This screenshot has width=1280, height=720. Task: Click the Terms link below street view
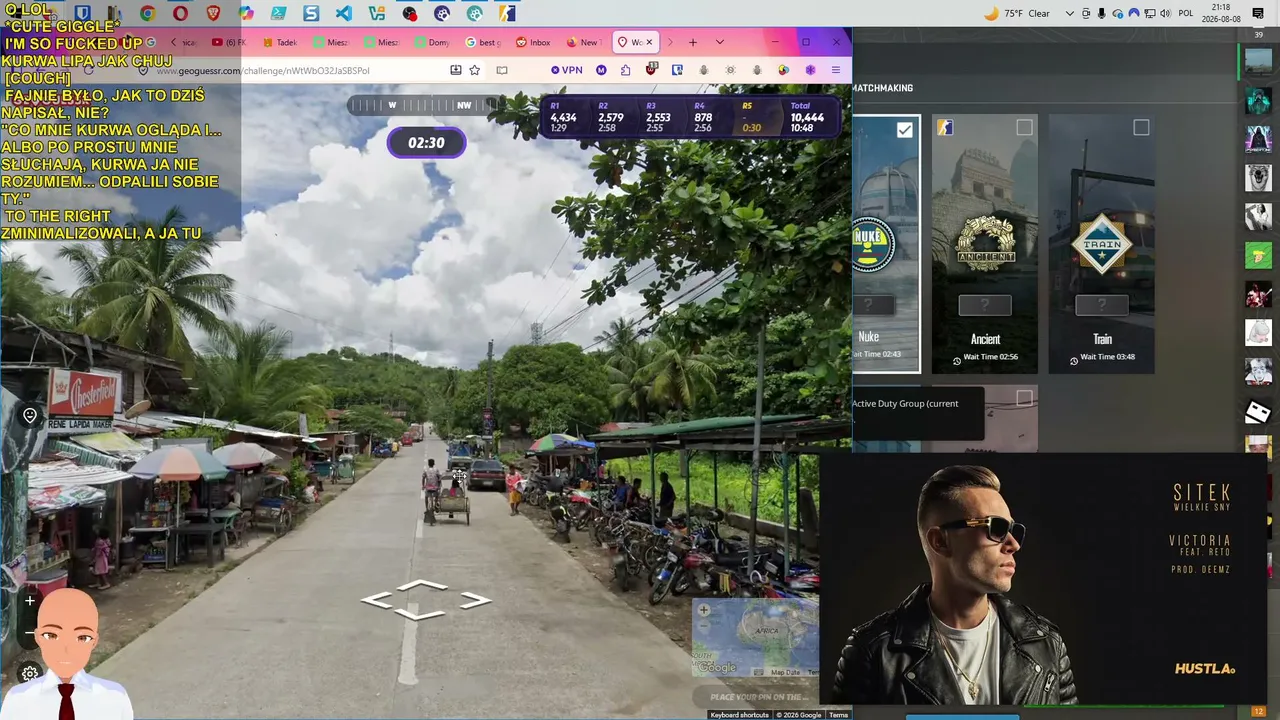(839, 715)
